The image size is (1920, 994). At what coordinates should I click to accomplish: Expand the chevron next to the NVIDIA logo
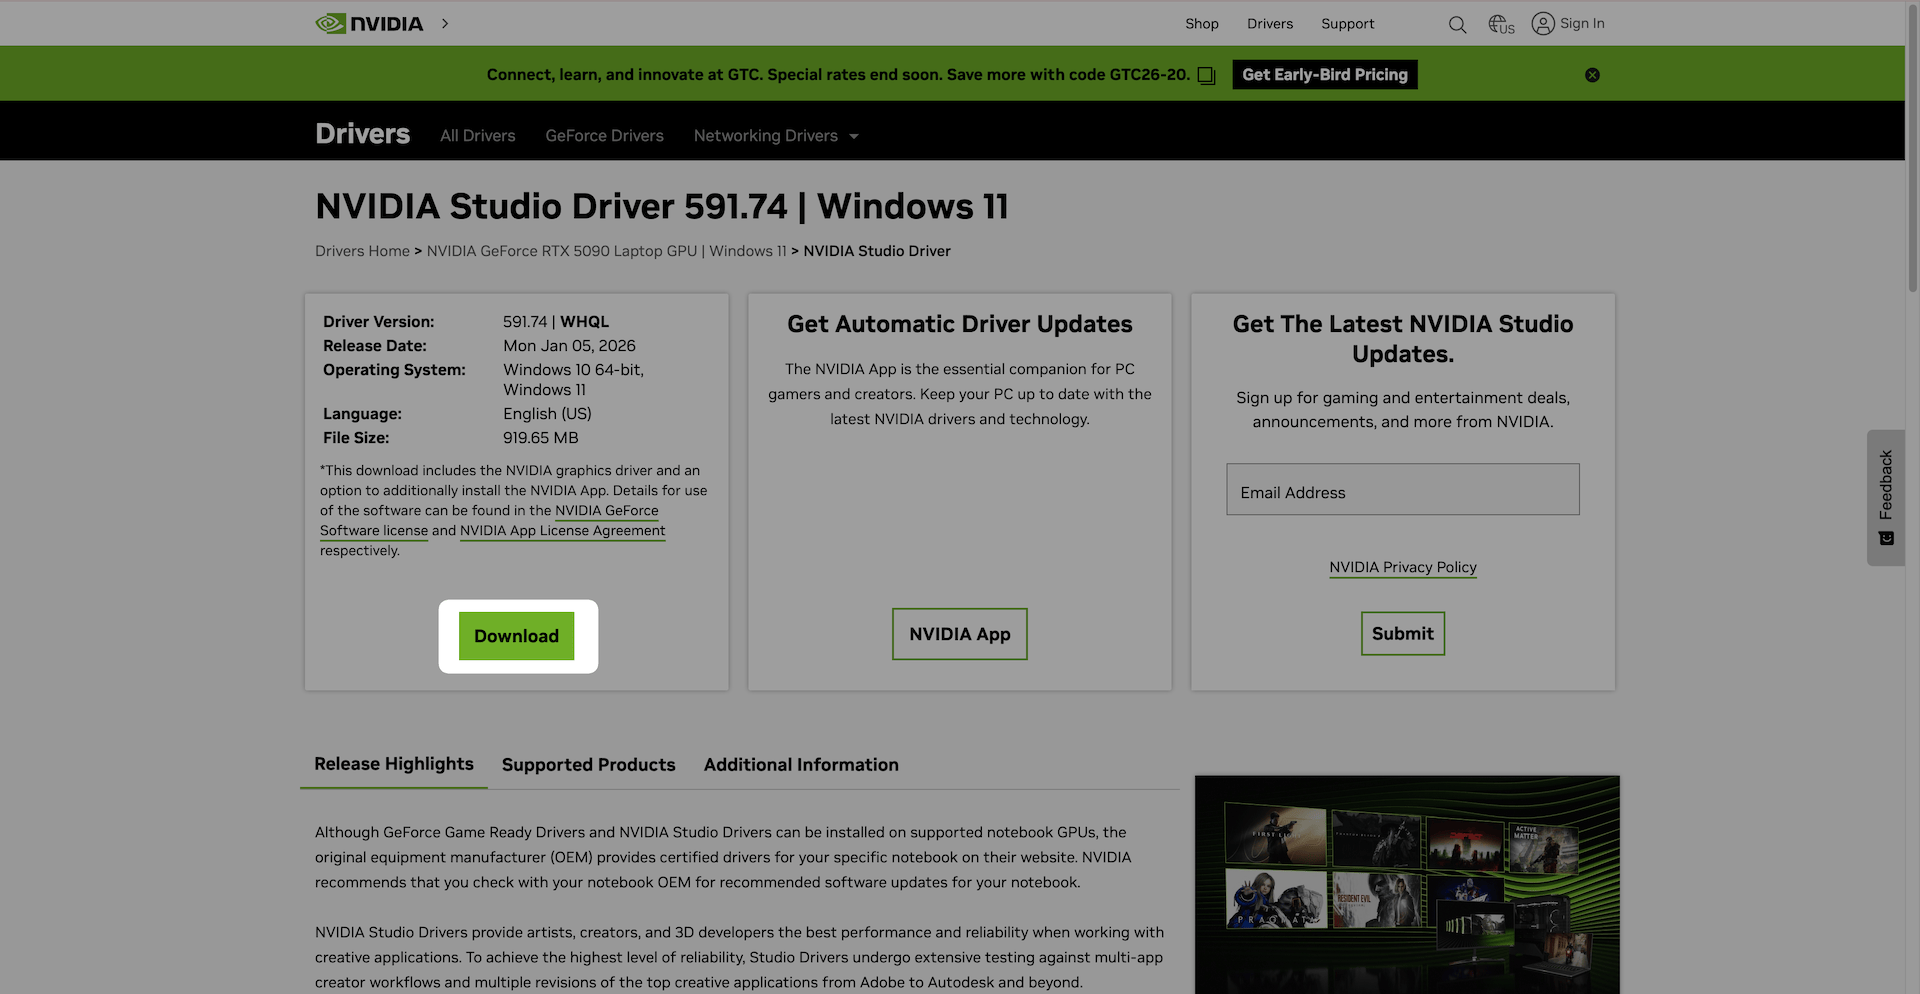(x=444, y=23)
